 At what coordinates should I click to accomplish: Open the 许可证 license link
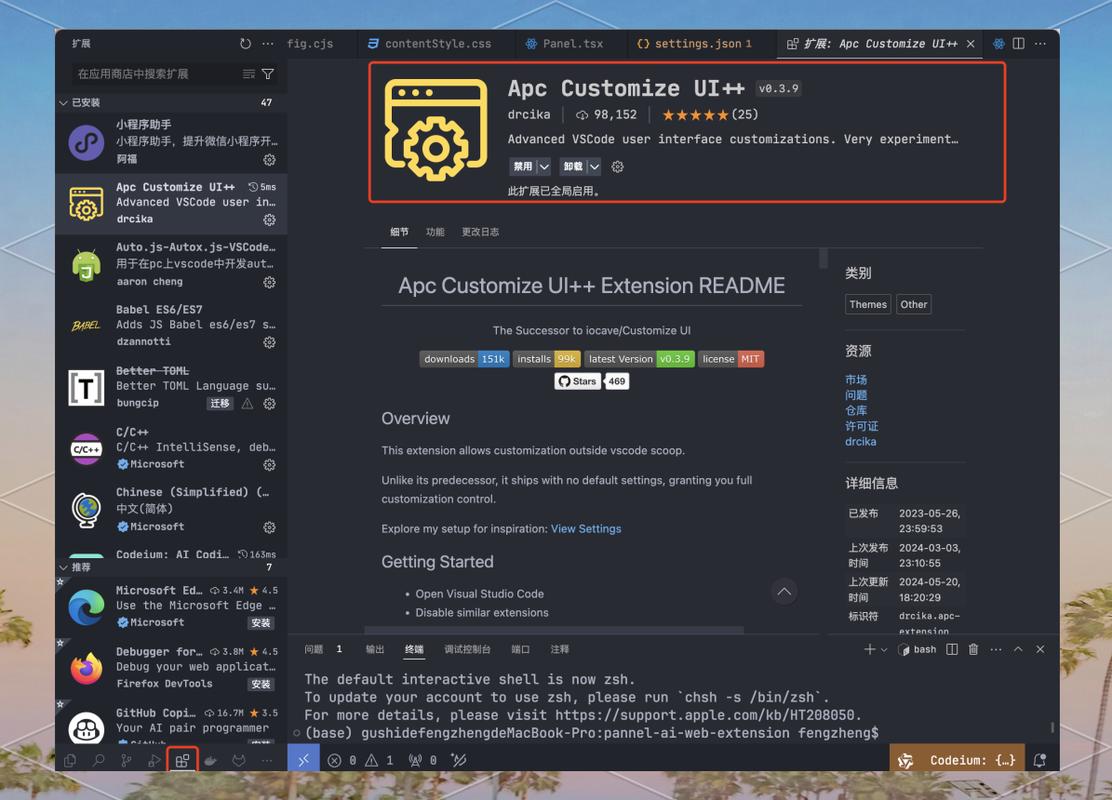[862, 426]
